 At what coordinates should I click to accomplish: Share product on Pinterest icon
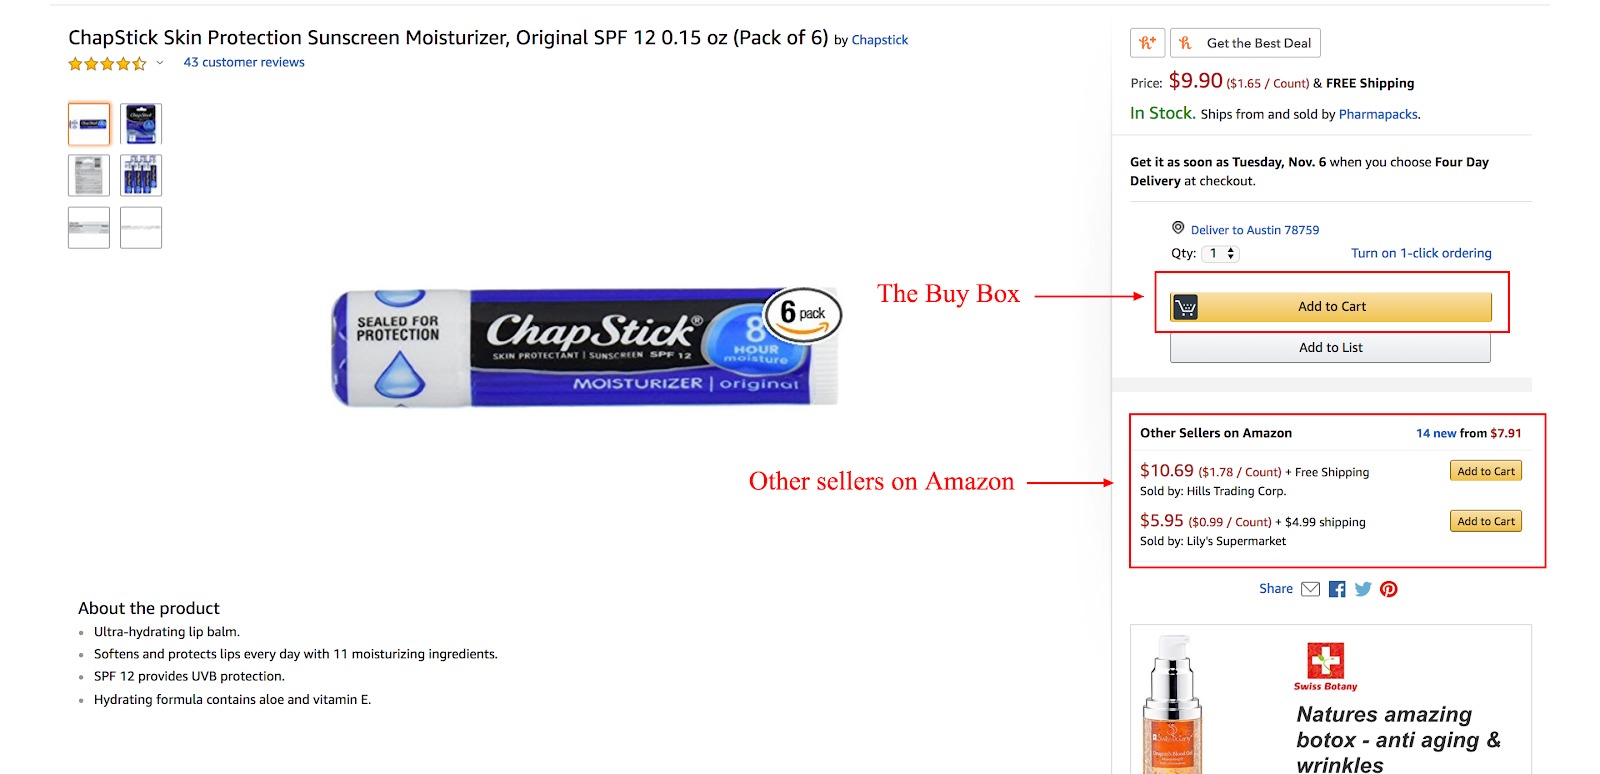pos(1389,589)
